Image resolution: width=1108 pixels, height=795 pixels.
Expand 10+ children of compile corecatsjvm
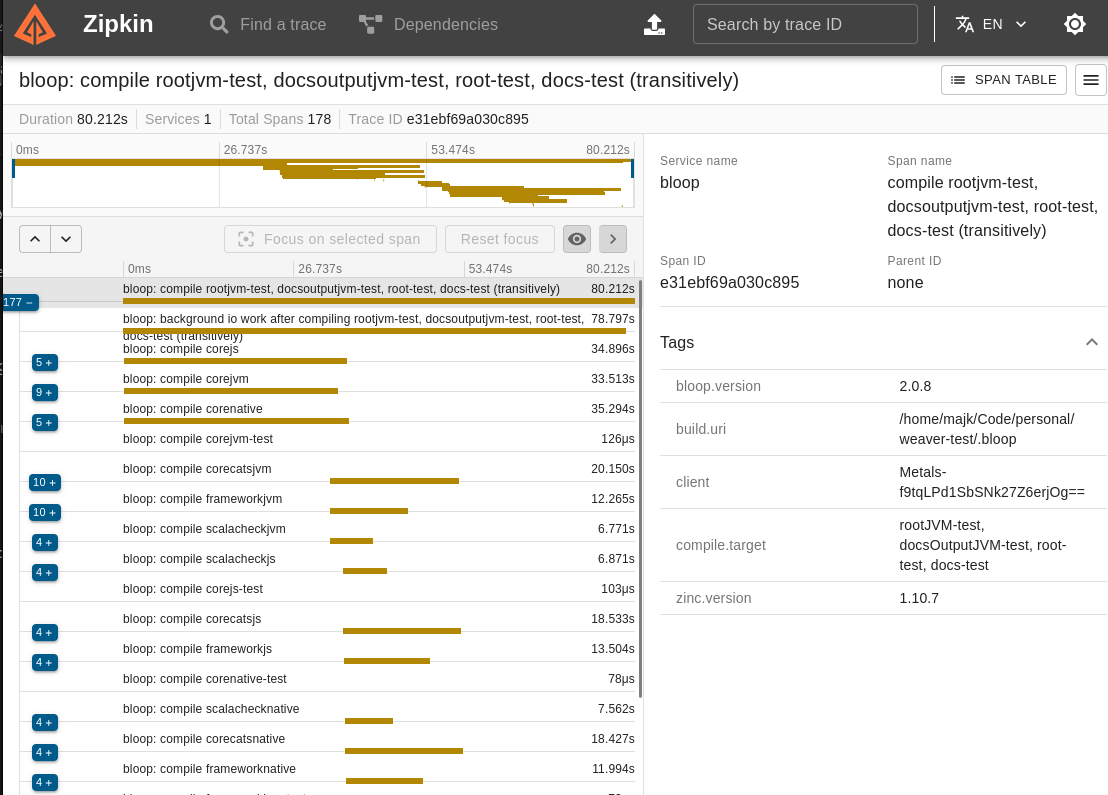pos(45,483)
